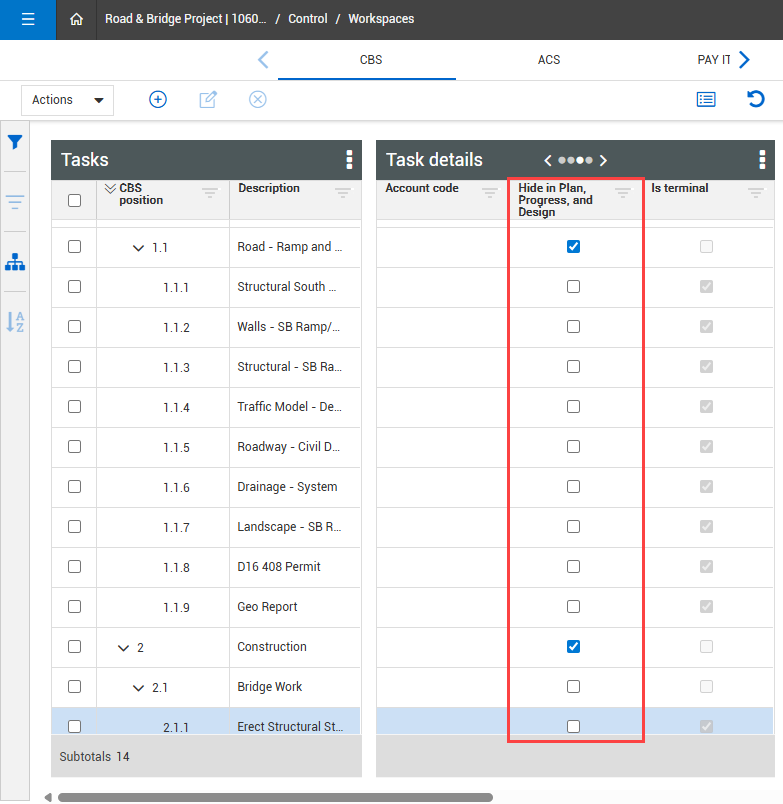Image resolution: width=783 pixels, height=804 pixels.
Task: Click the refresh arrow icon
Action: point(756,99)
